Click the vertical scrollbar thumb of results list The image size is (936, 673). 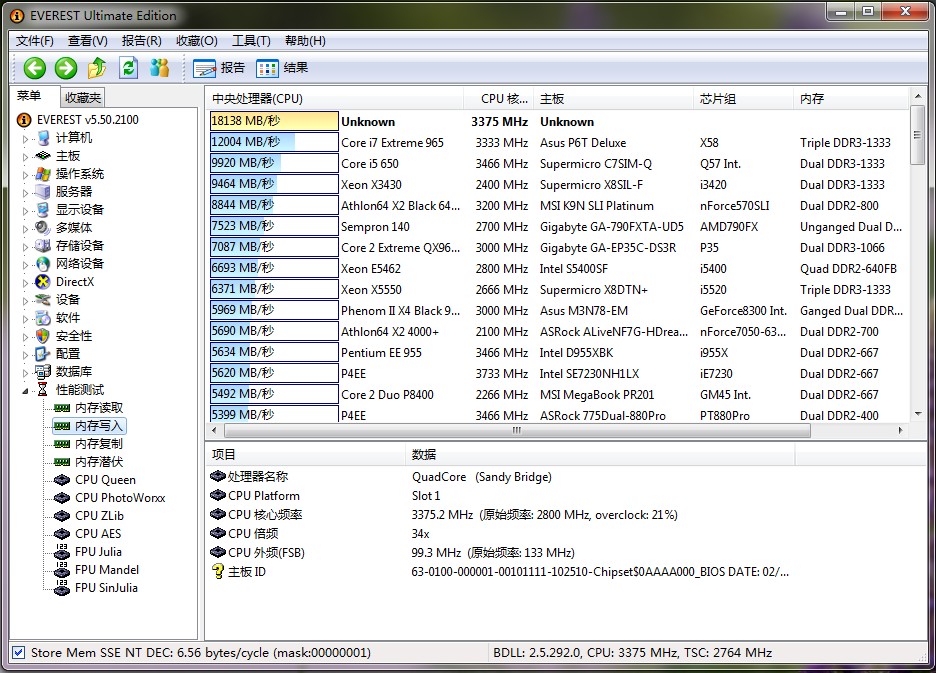tap(917, 136)
